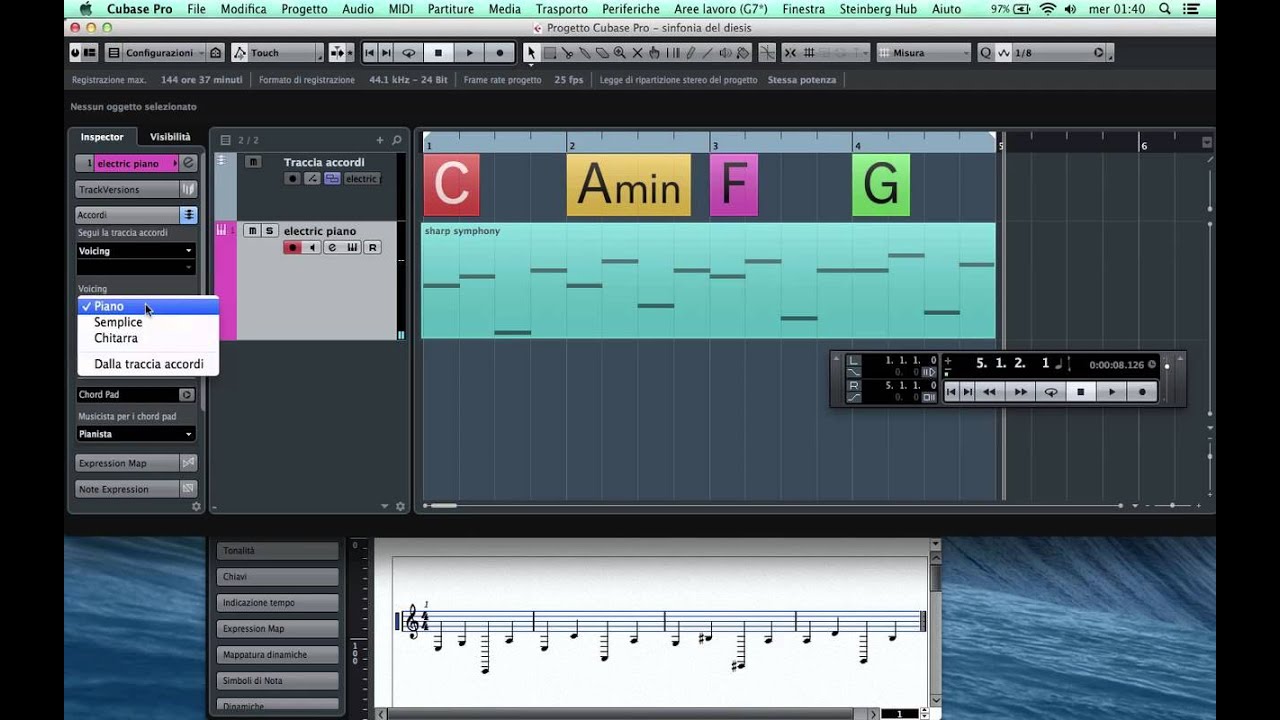
Task: Open Inspector settings gear icon
Action: [x=196, y=507]
